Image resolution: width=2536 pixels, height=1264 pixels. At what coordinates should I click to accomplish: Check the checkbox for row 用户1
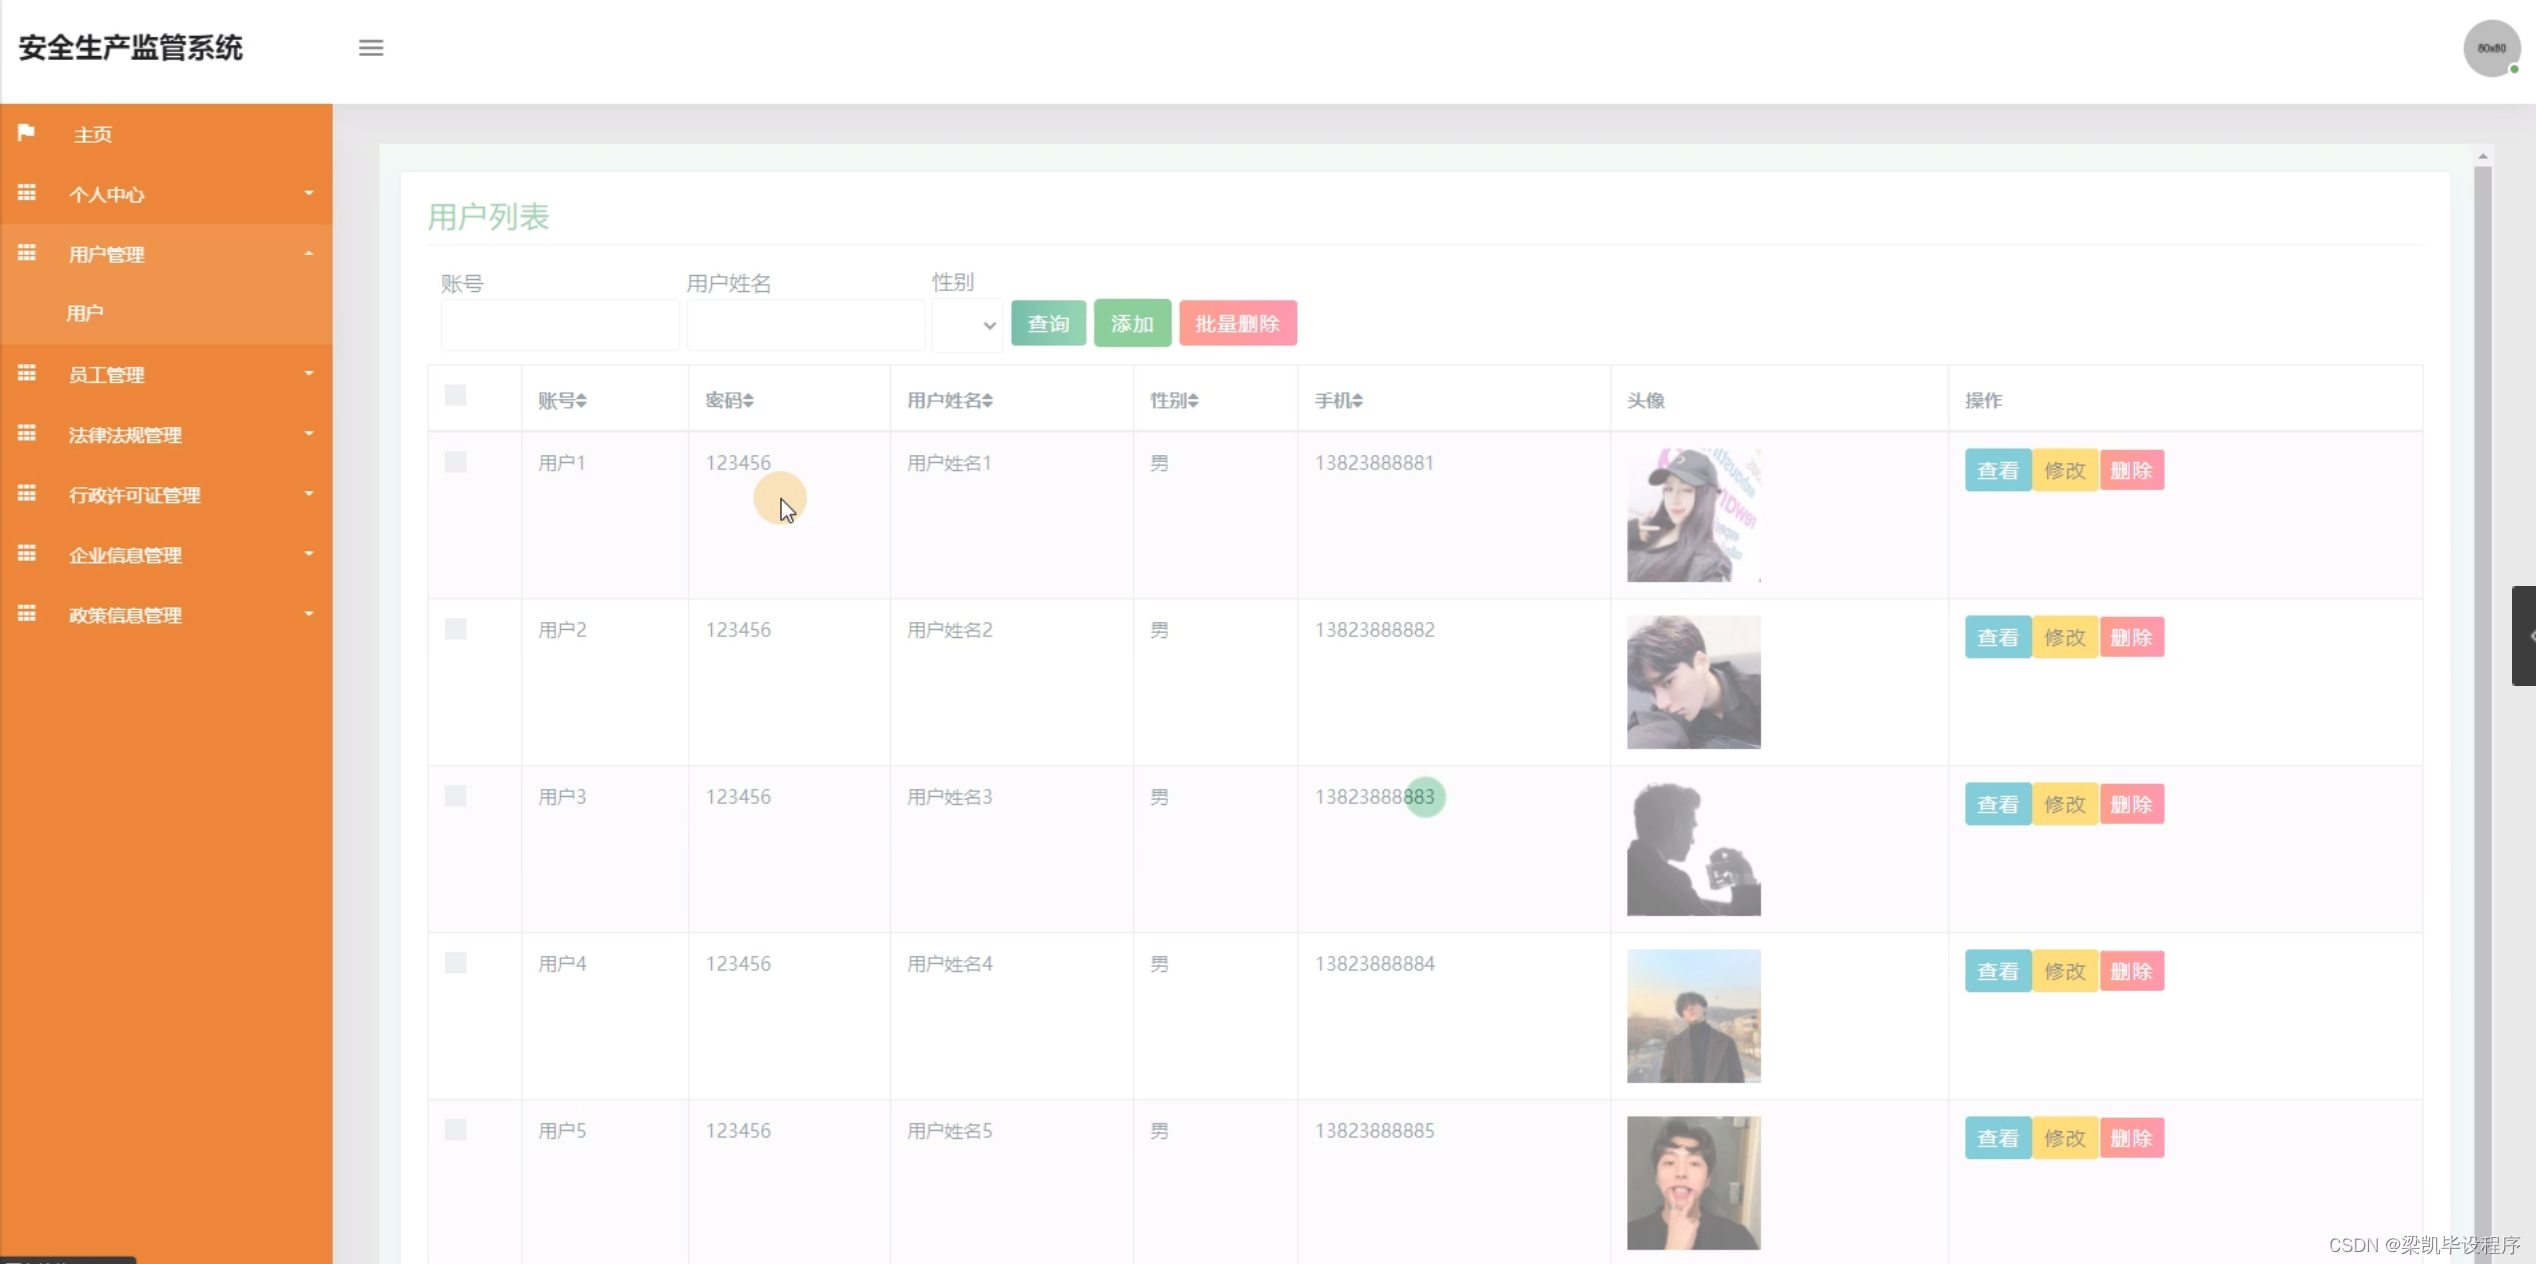(456, 462)
